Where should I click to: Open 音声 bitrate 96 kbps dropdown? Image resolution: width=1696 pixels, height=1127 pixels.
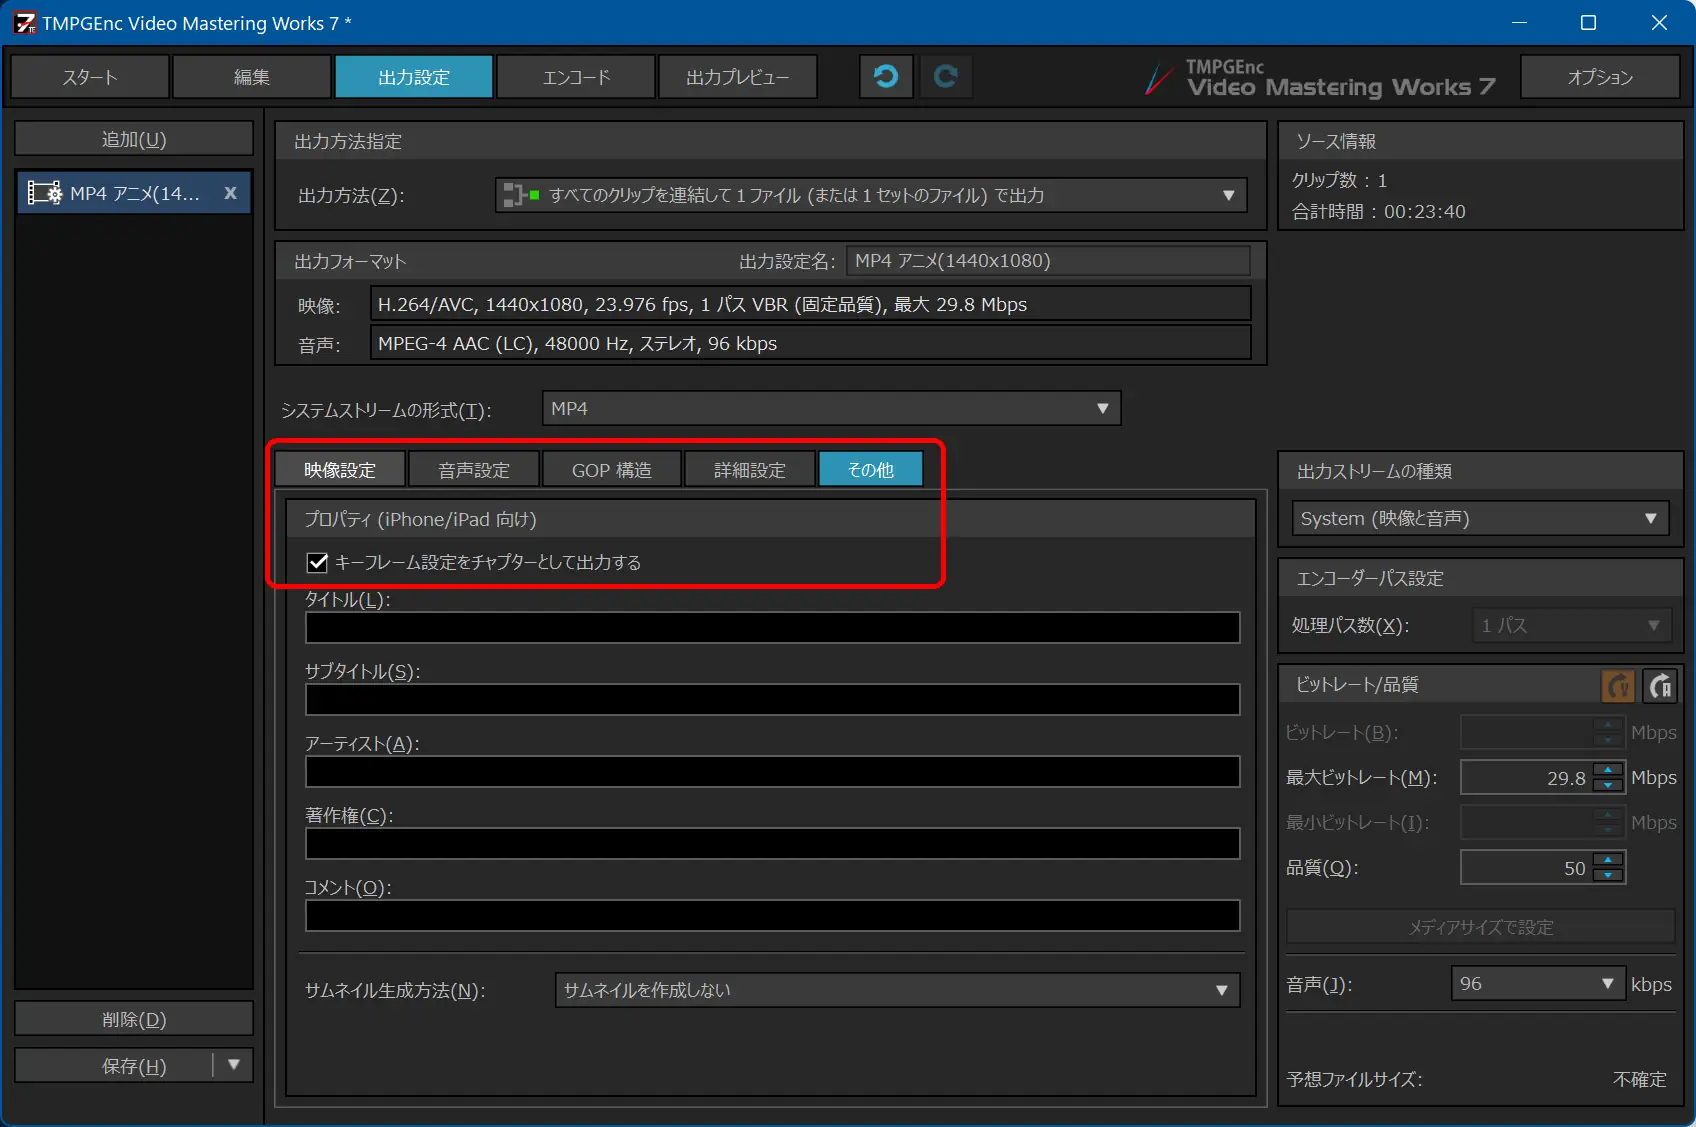(x=1538, y=983)
